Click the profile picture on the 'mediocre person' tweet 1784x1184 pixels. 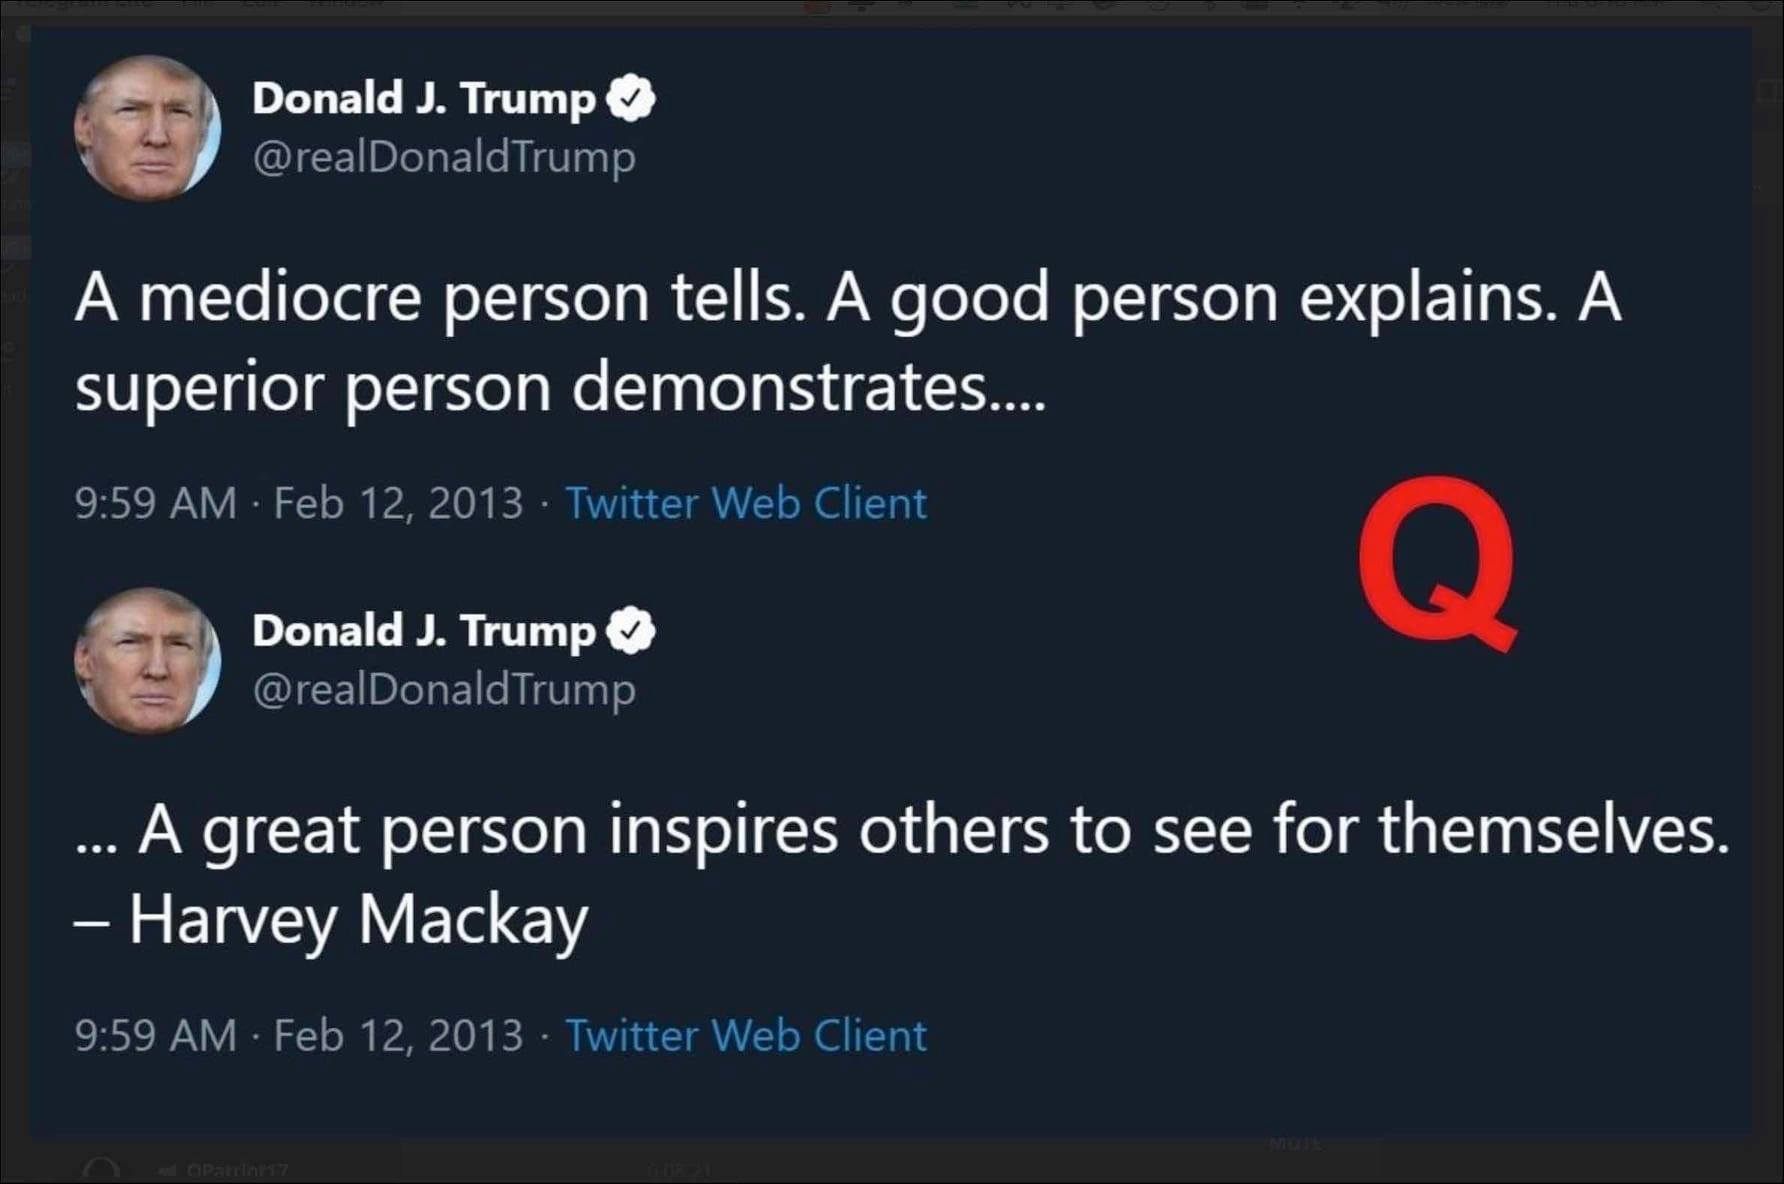tap(147, 128)
